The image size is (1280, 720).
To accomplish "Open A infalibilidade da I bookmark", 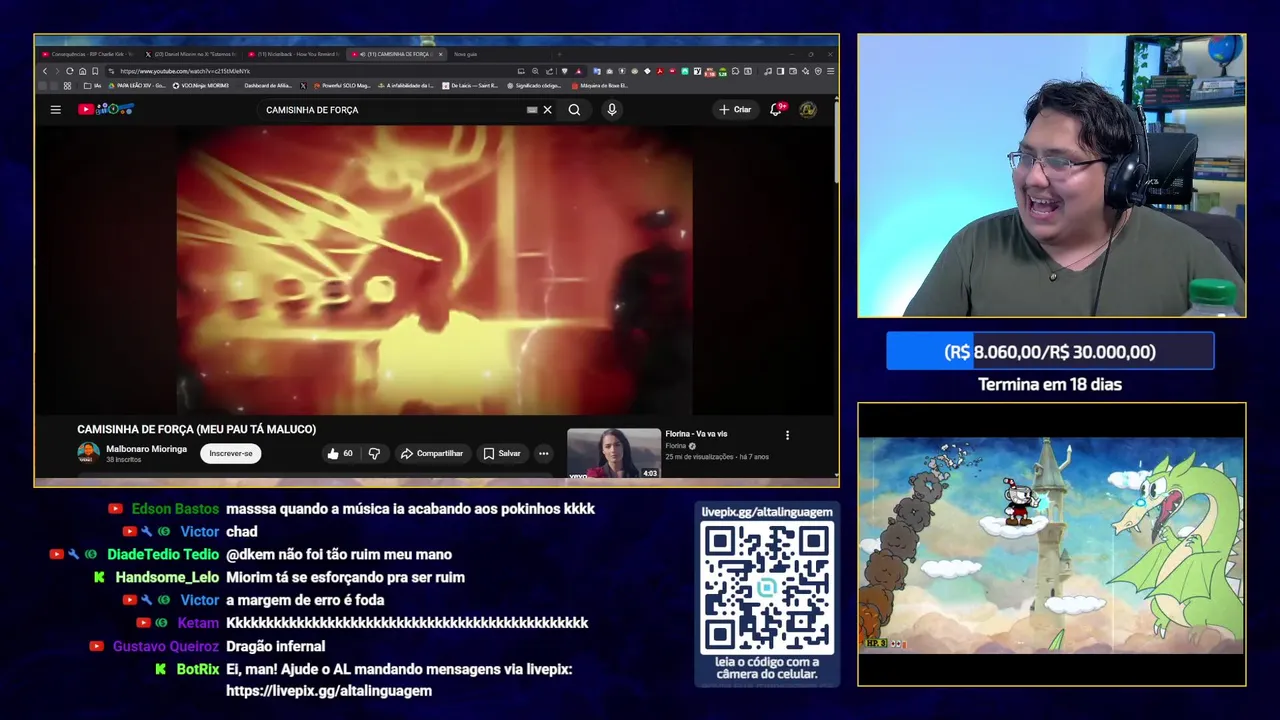I will (x=405, y=86).
